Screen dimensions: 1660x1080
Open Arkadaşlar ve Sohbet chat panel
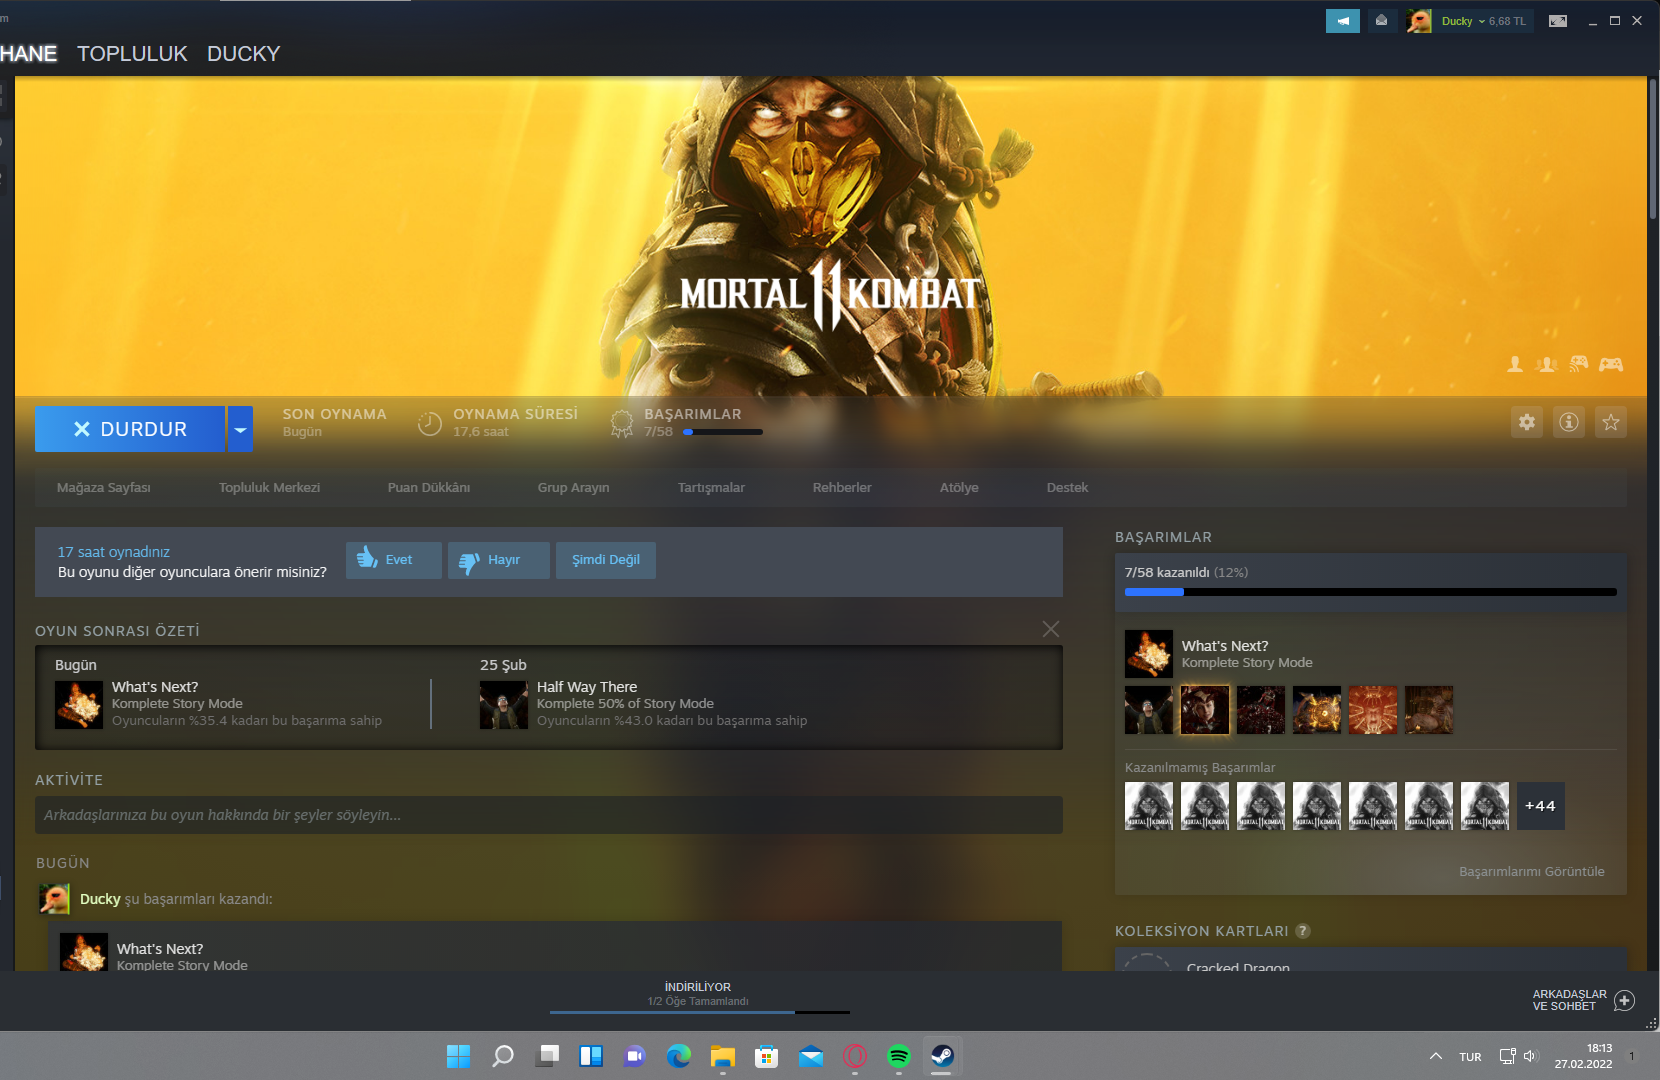(1583, 1000)
